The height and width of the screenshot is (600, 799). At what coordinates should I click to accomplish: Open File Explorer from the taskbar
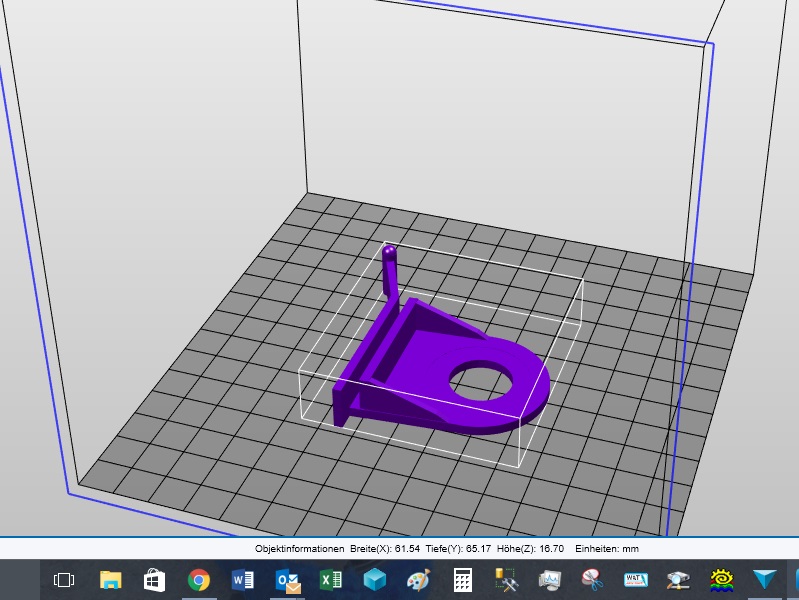(110, 580)
